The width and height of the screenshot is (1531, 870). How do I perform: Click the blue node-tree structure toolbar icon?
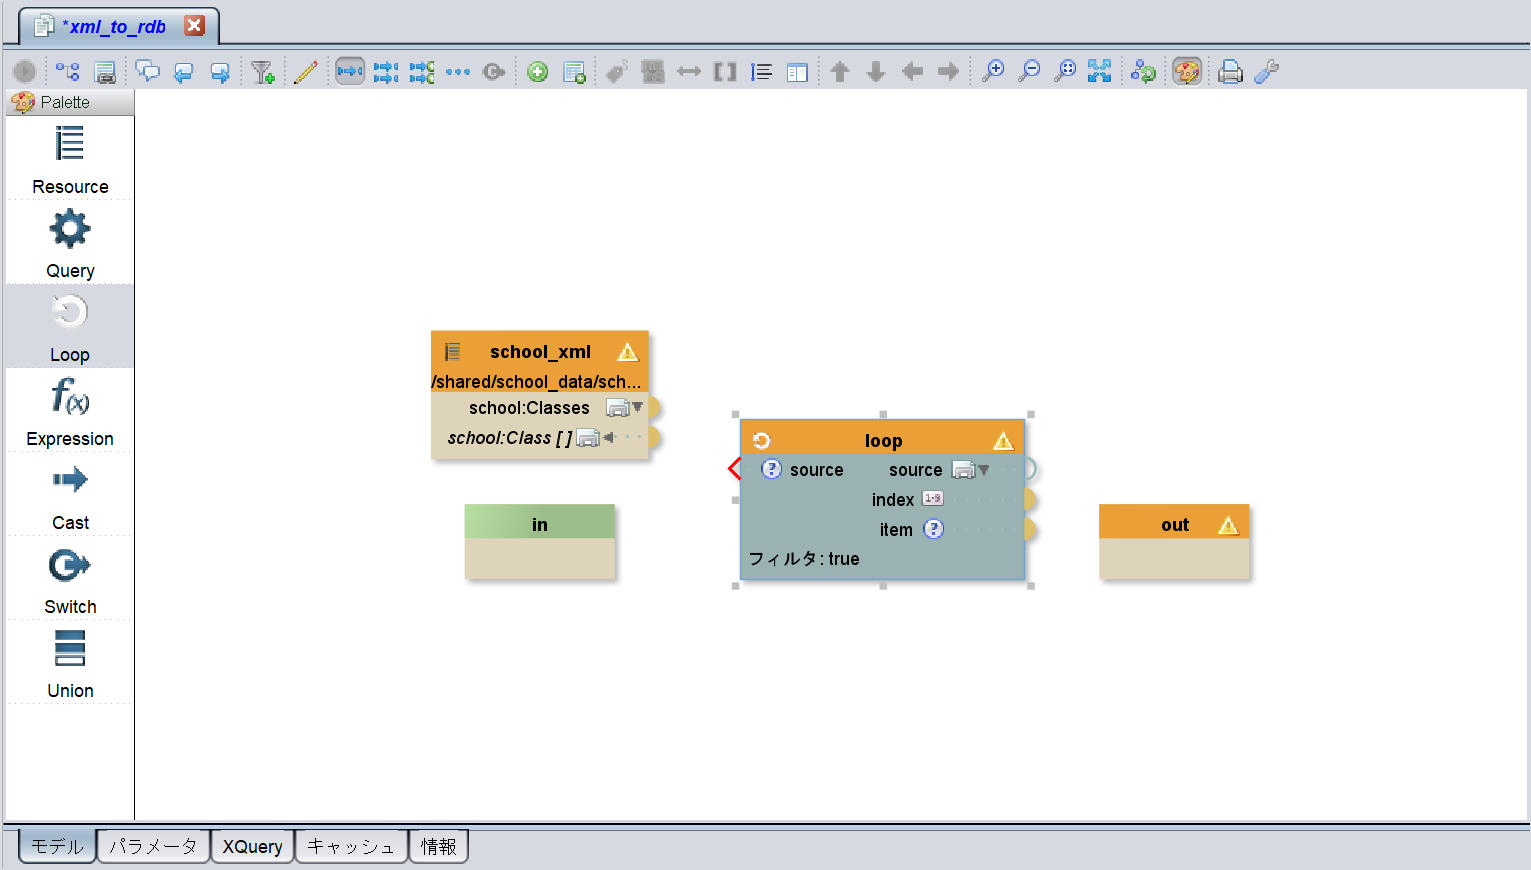click(67, 72)
